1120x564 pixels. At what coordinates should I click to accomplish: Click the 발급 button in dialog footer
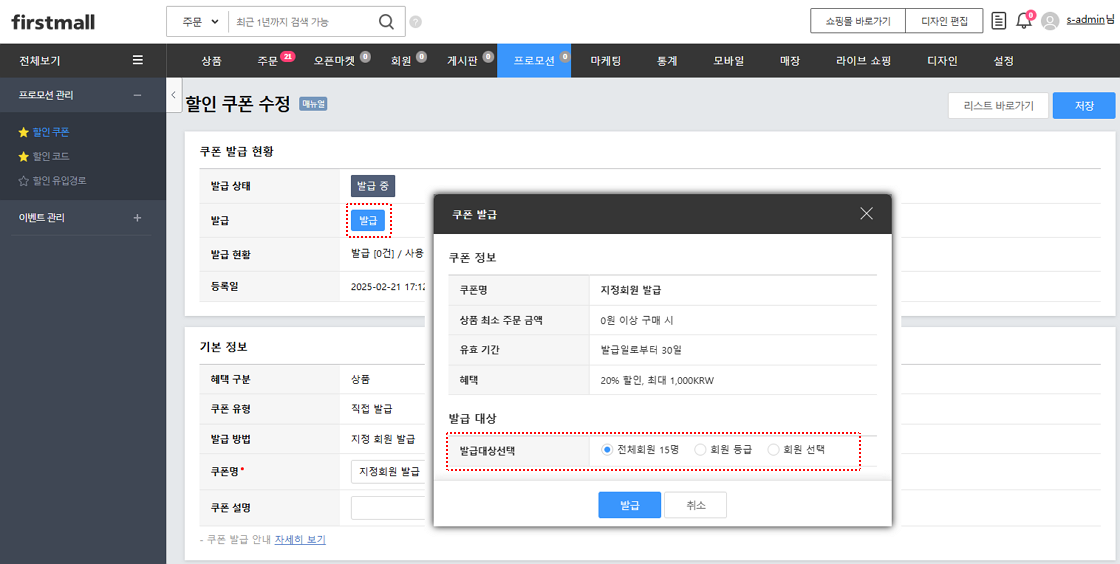coord(629,505)
